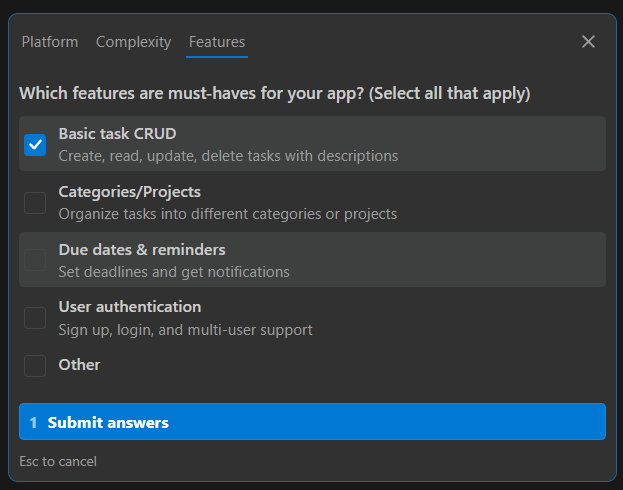Click the Sign up, login description text

coord(185,330)
